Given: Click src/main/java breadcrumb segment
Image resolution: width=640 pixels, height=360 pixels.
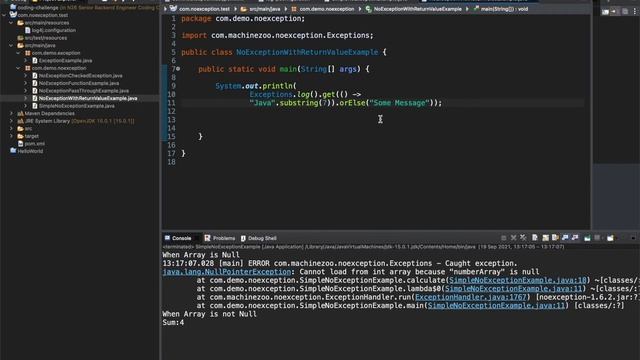Looking at the screenshot, I should [264, 9].
